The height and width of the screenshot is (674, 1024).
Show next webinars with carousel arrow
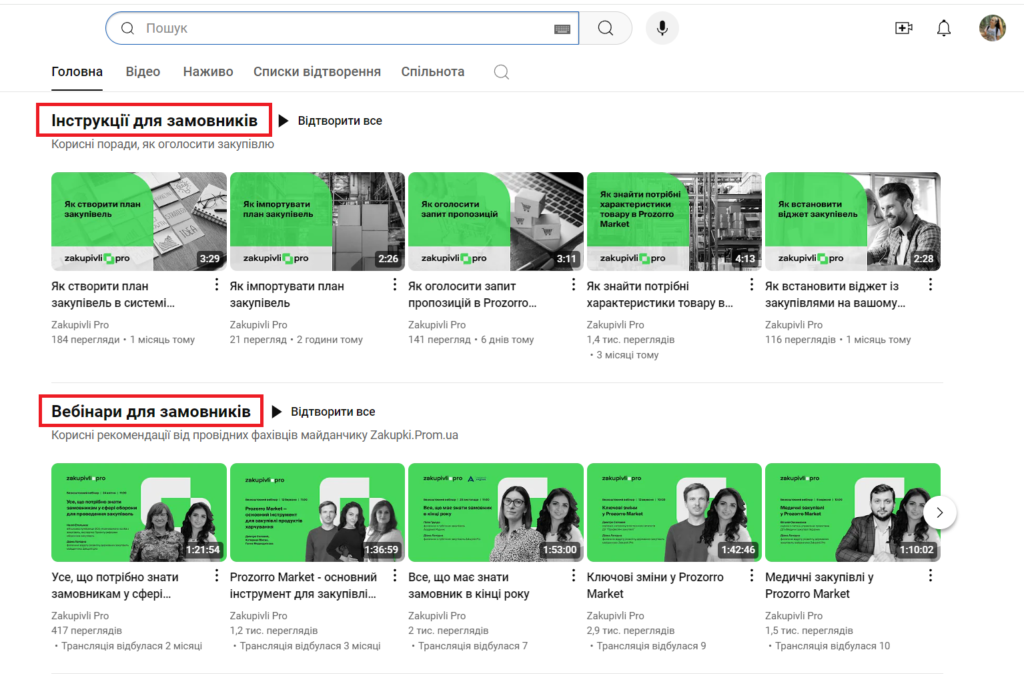click(x=940, y=513)
